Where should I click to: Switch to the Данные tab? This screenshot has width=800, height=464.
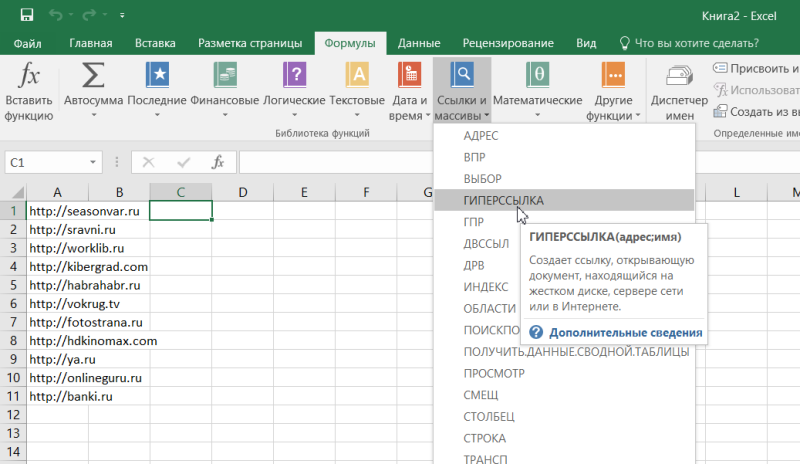(x=419, y=43)
